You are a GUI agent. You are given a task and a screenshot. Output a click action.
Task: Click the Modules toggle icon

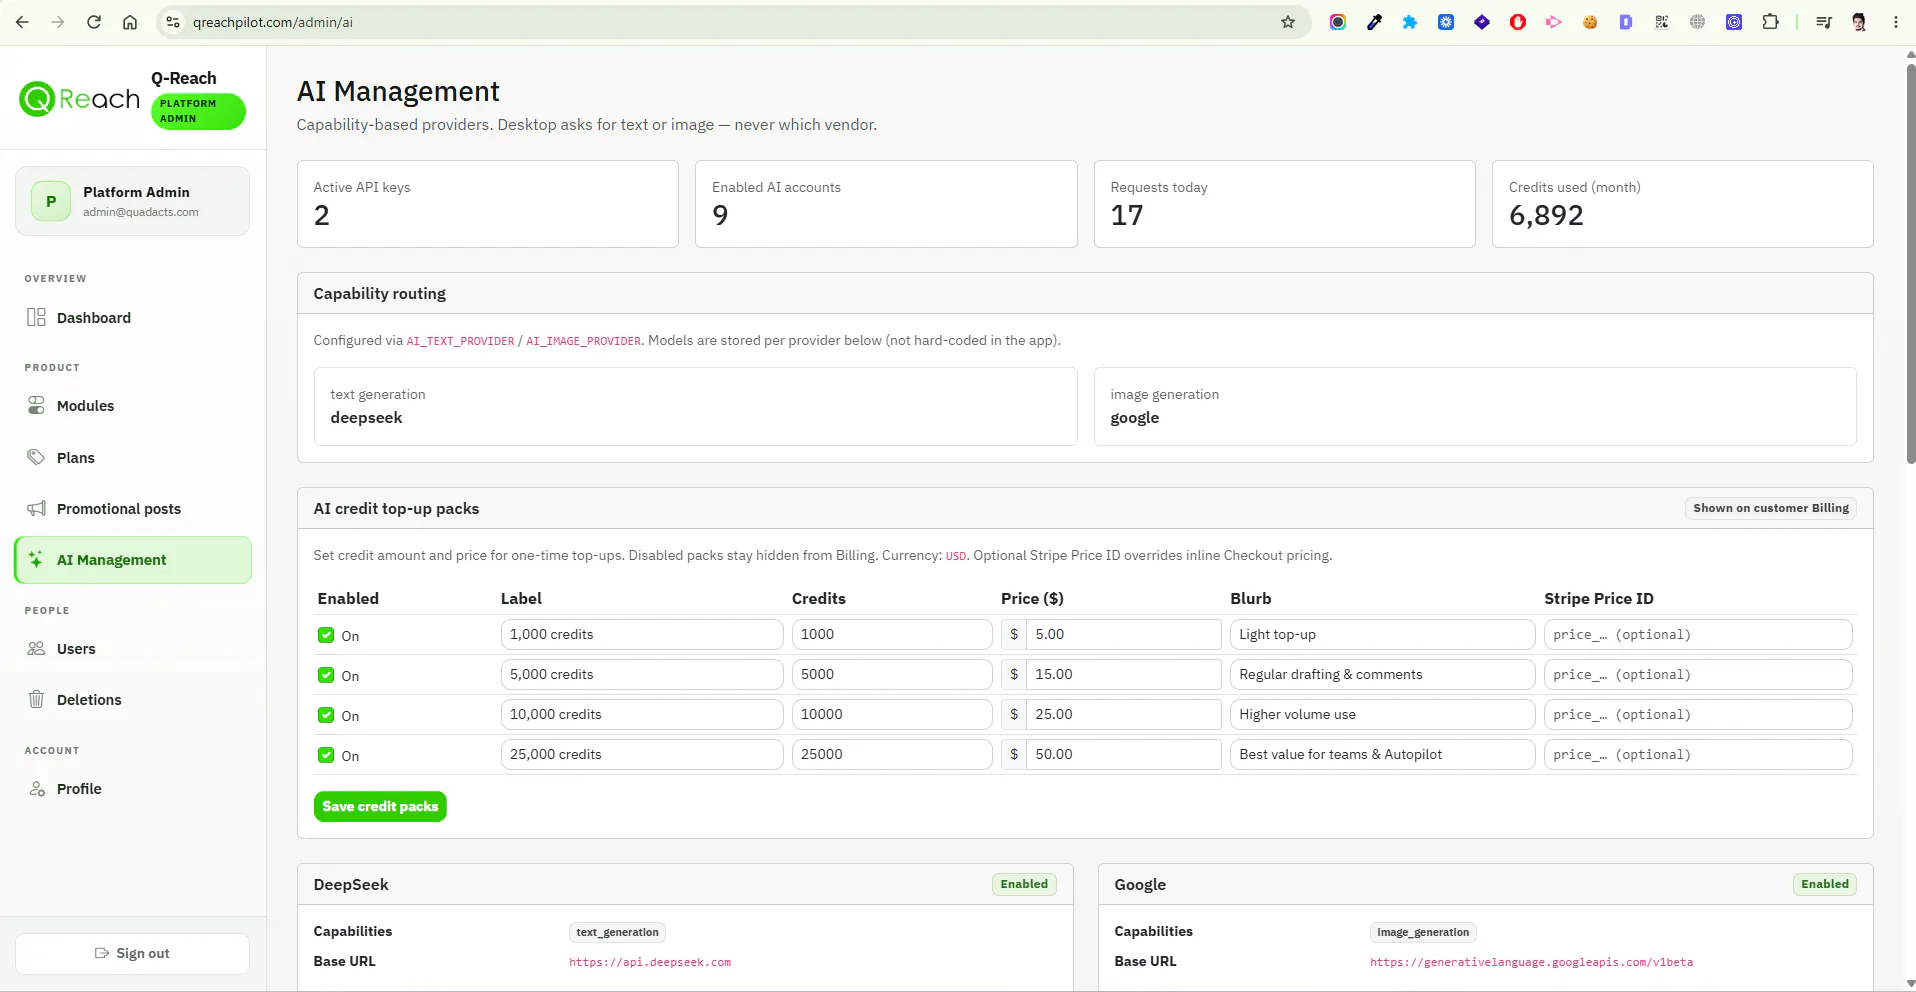coord(36,405)
